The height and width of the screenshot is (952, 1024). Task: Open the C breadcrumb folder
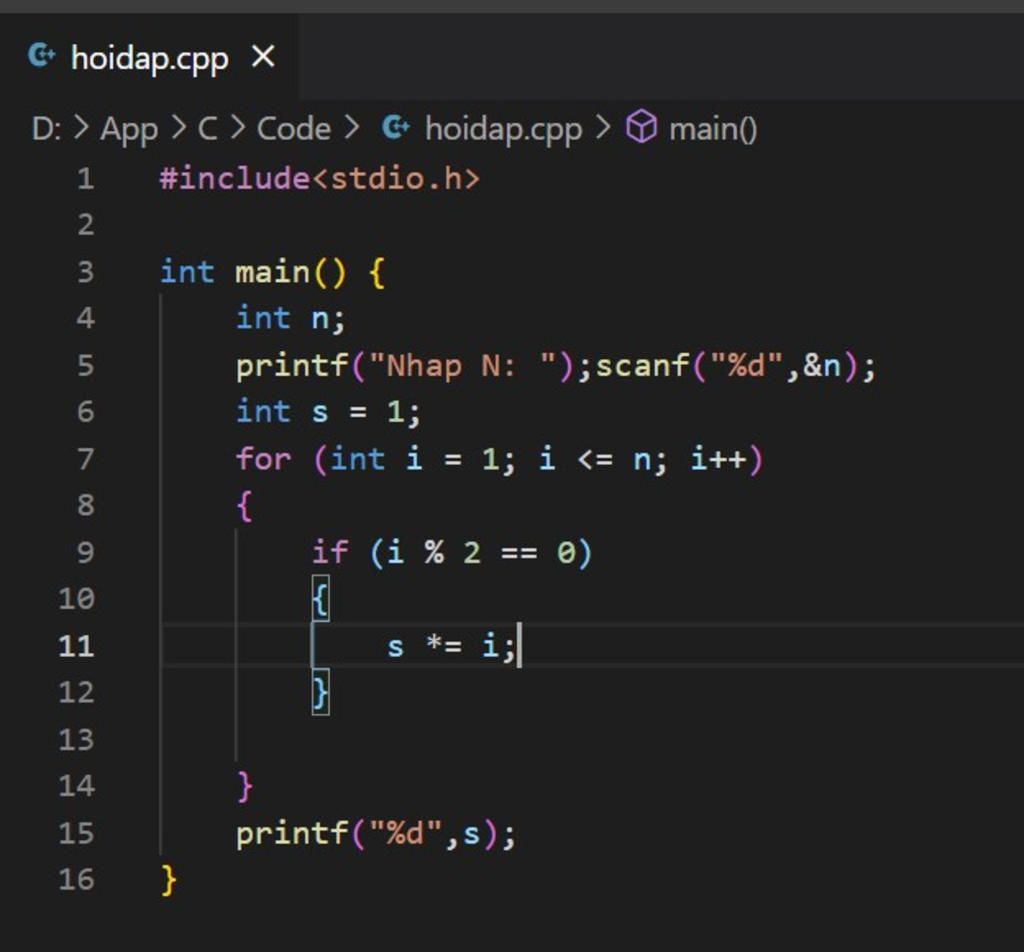[x=207, y=129]
